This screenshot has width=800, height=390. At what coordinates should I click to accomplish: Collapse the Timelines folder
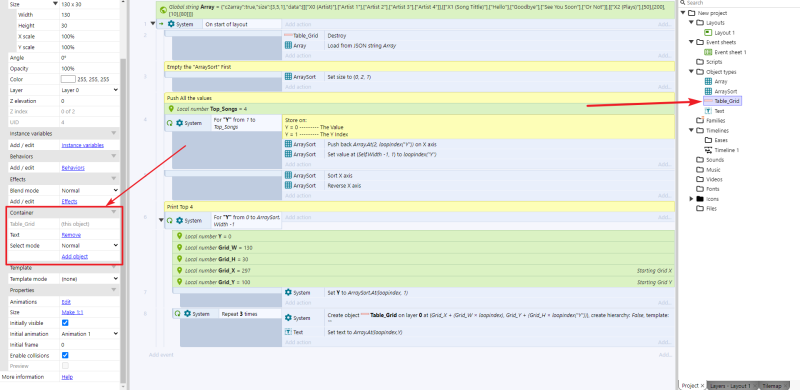click(691, 130)
